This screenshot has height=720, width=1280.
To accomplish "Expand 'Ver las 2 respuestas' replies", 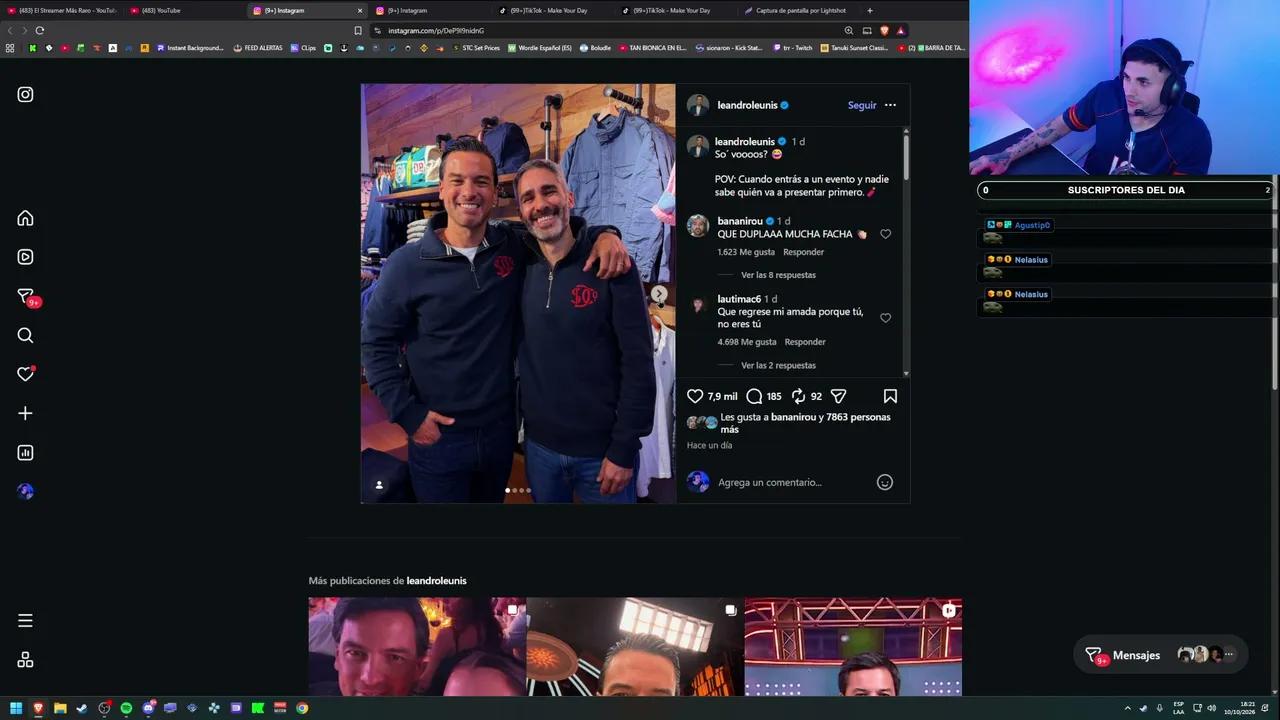I will click(x=778, y=366).
